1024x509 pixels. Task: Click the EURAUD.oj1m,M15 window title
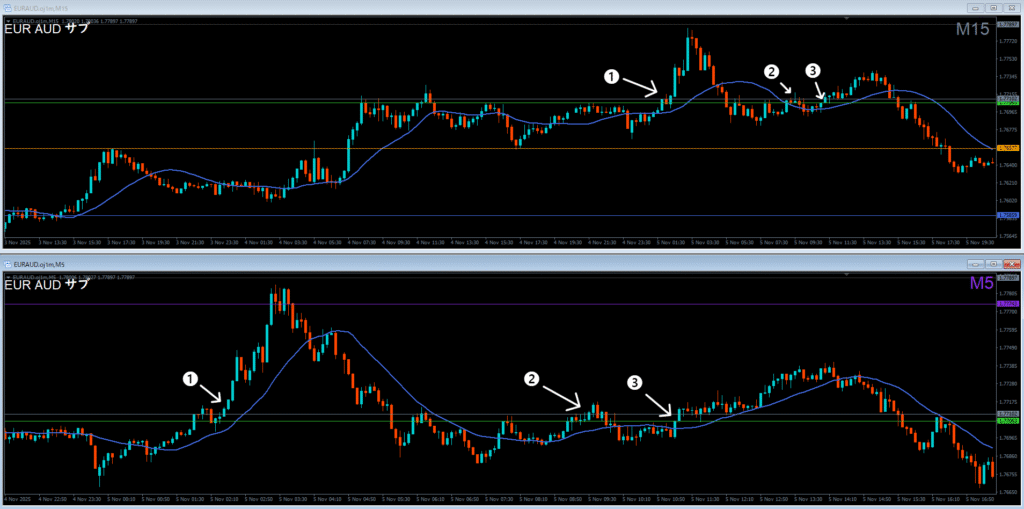click(x=39, y=8)
